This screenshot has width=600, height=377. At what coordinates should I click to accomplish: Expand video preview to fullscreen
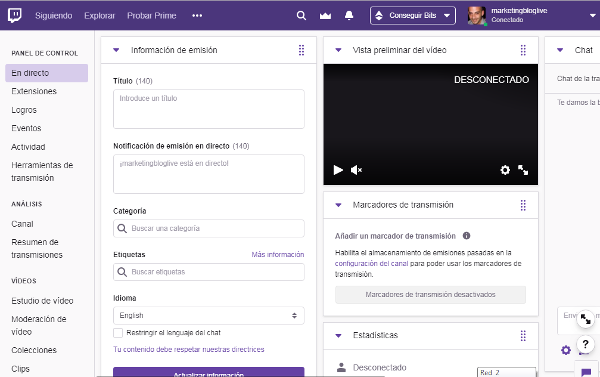point(523,170)
